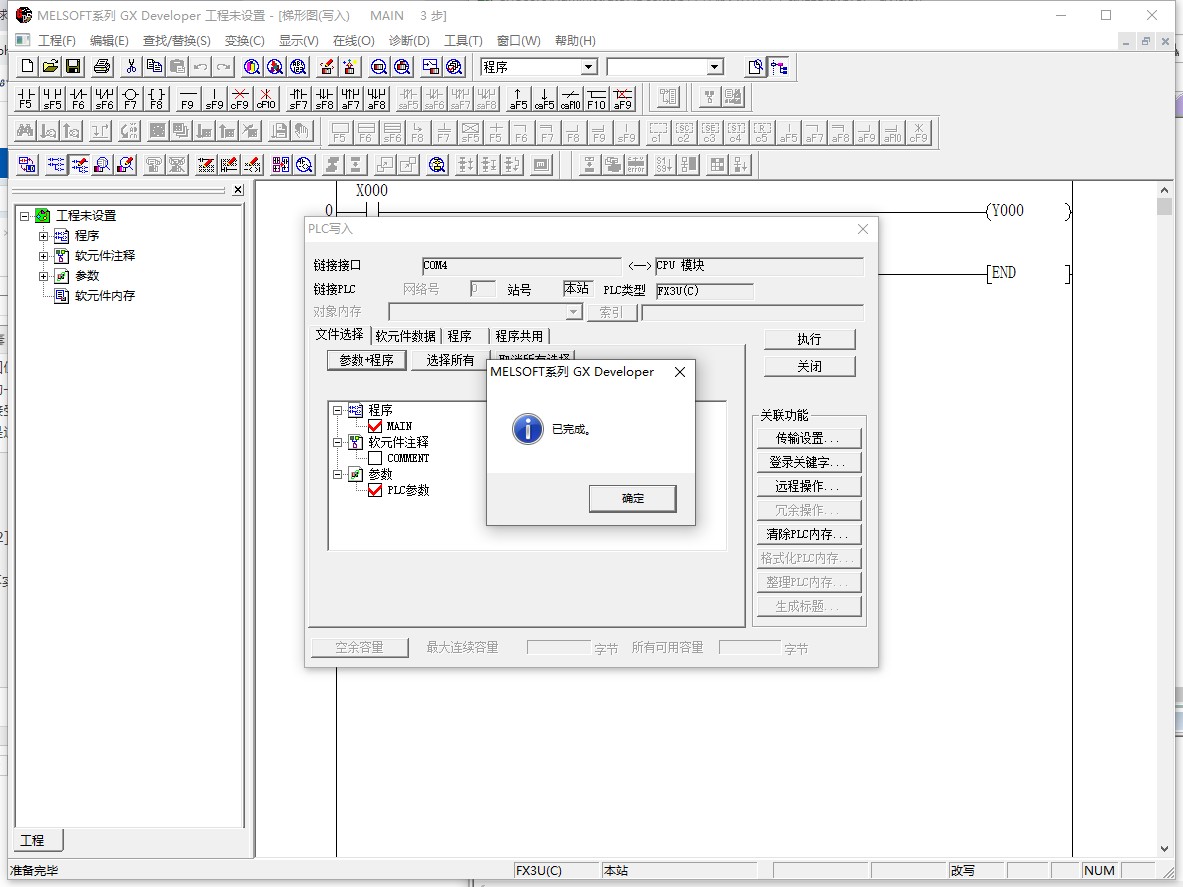
Task: Toggle project data list tree icon
Action: point(779,67)
